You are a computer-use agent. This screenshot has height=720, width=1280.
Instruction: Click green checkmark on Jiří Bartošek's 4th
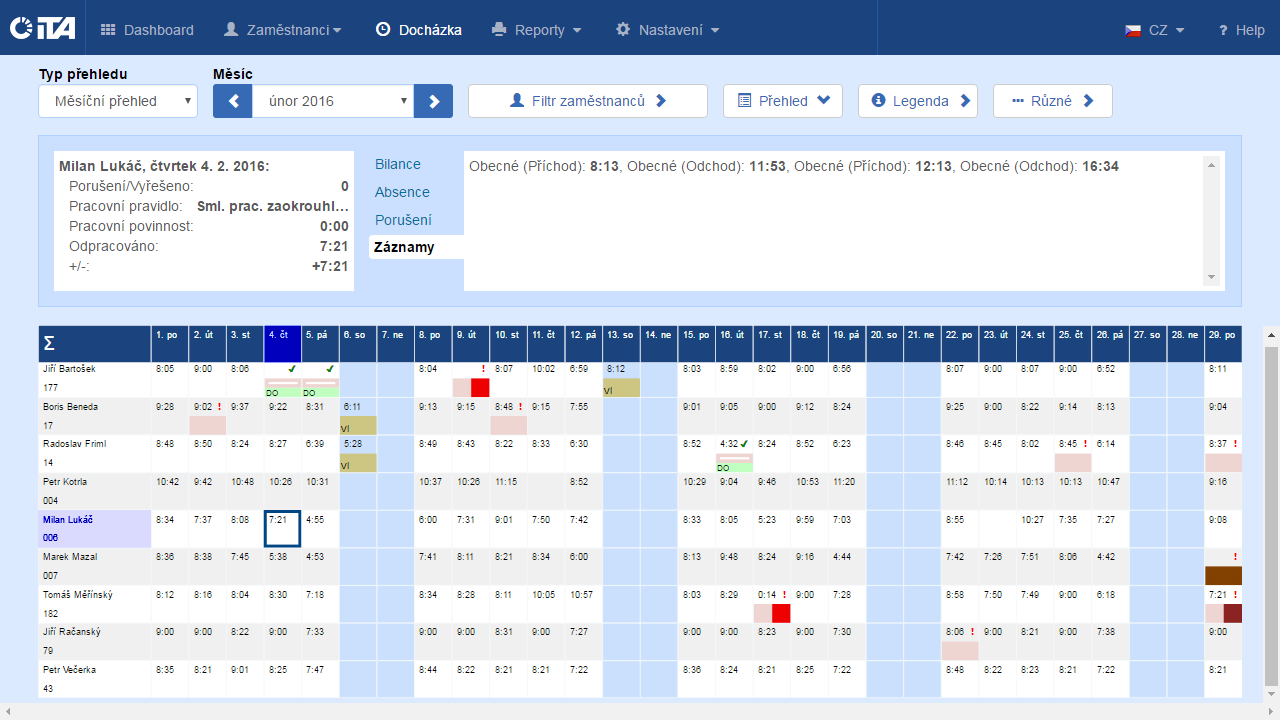291,369
